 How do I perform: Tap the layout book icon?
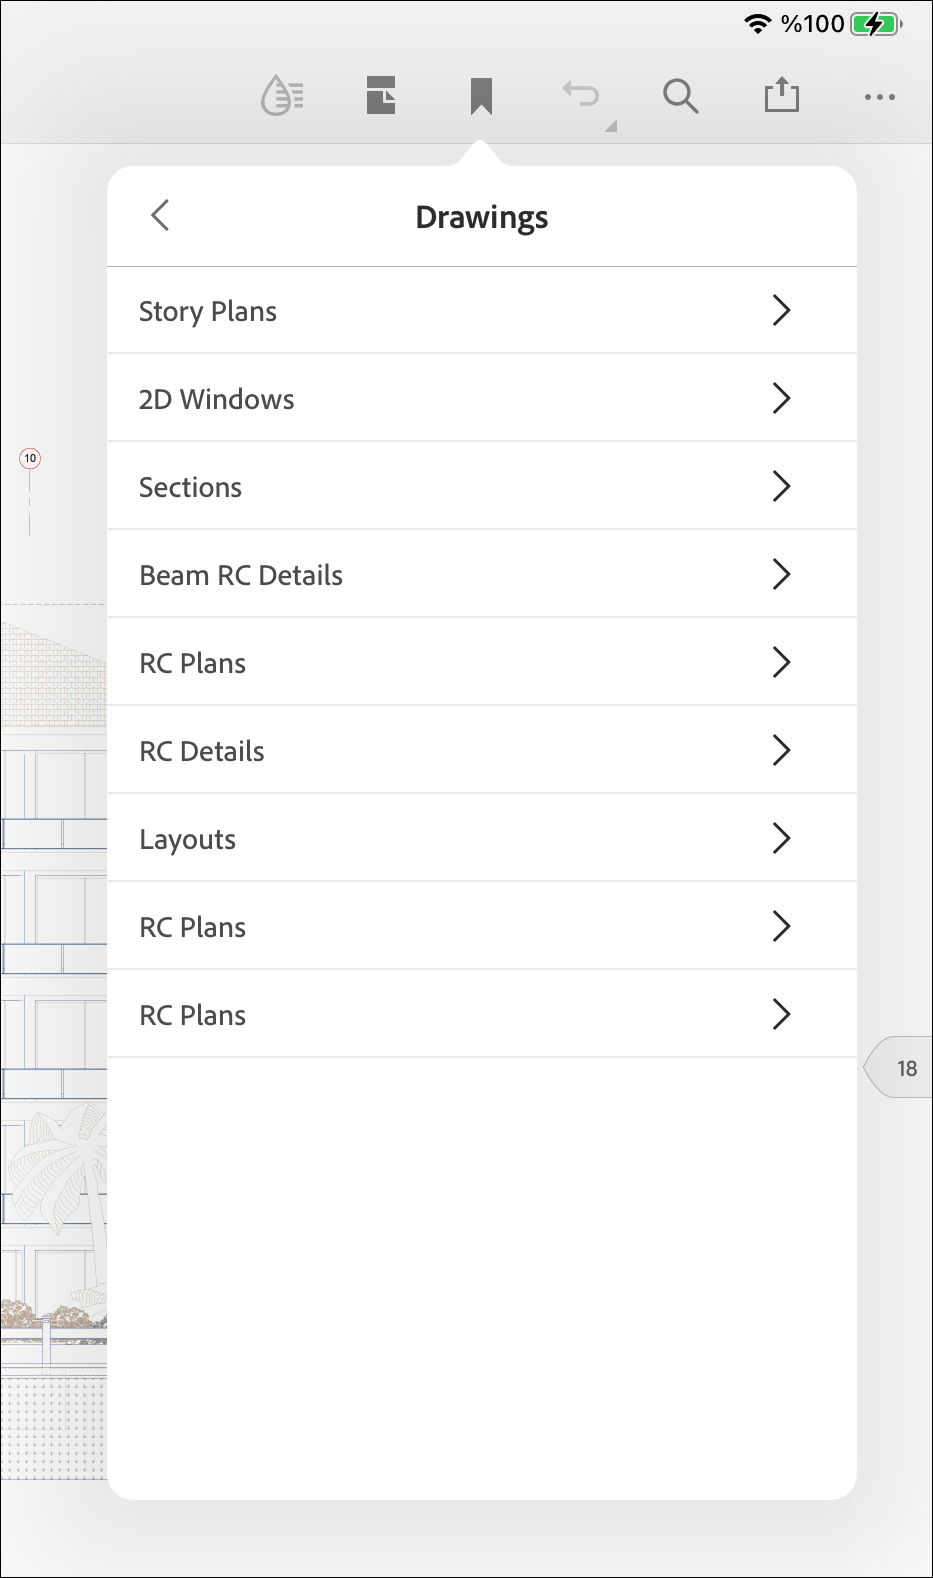click(381, 96)
